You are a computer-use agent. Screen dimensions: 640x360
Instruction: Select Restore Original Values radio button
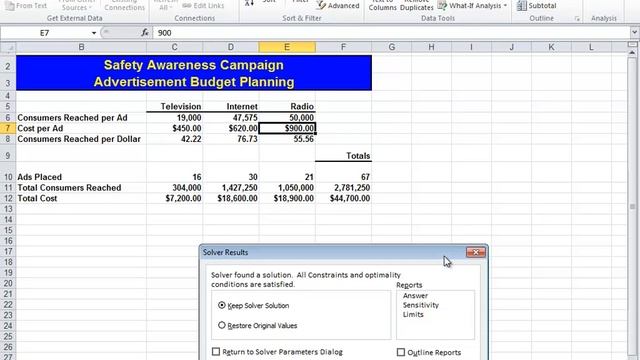[x=222, y=325]
